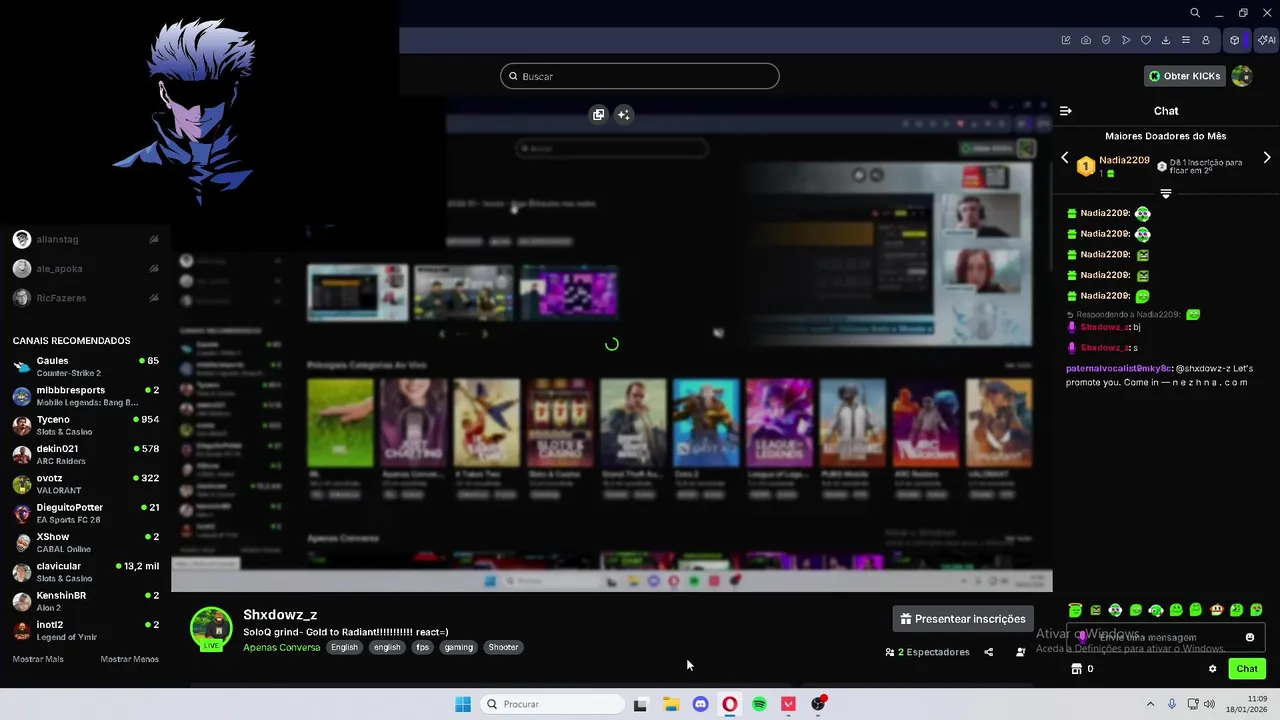Open the shield checkmark icon in toolbar

(x=1106, y=40)
